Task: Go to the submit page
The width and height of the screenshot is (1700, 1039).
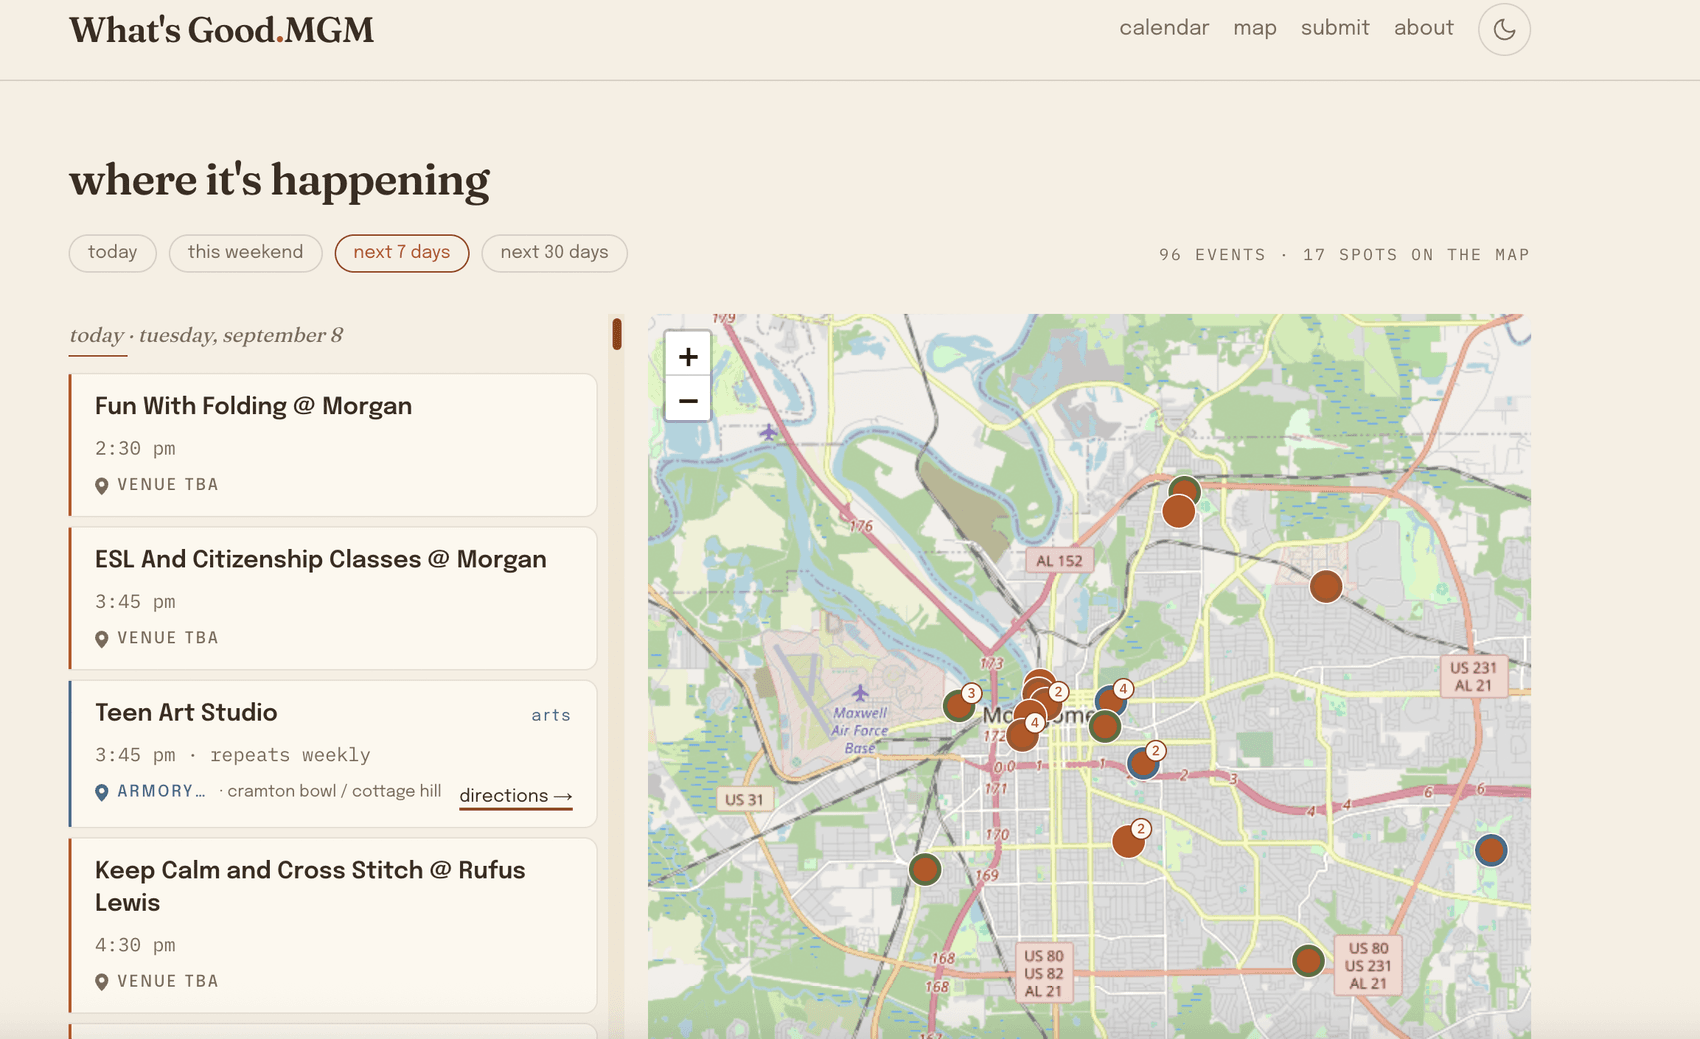Action: coord(1335,28)
